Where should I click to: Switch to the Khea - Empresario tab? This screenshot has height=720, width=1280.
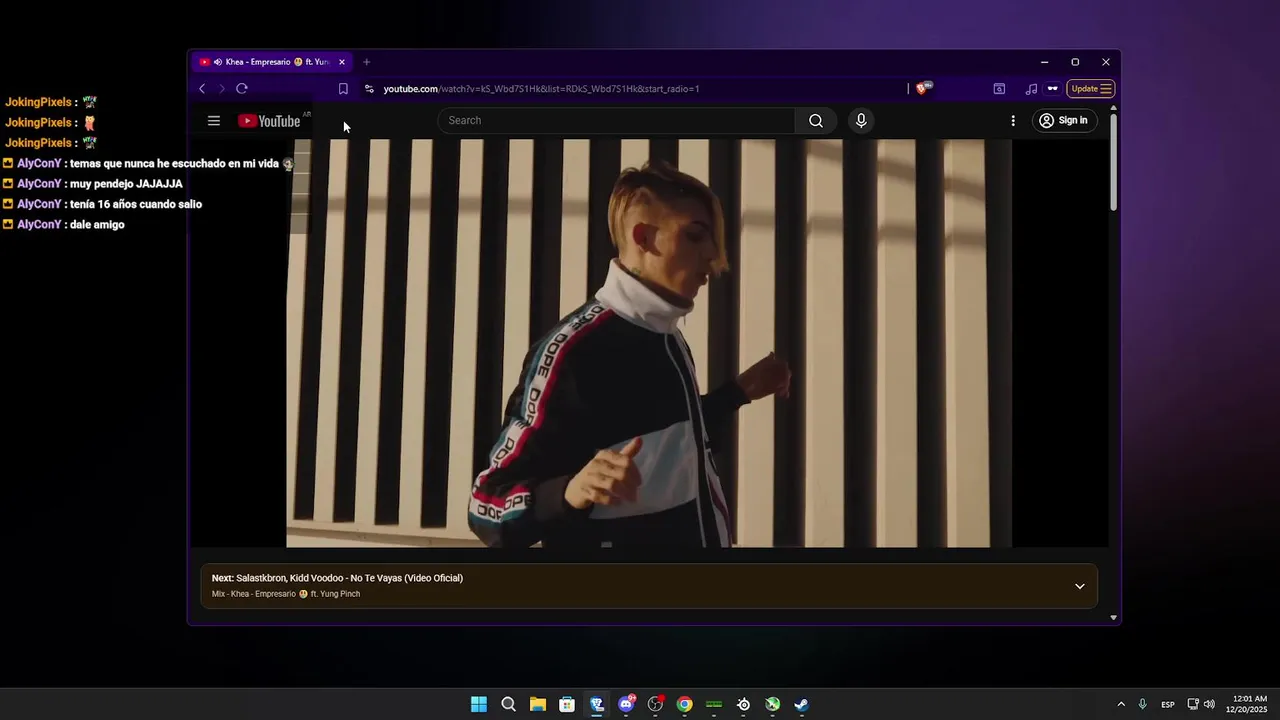tap(270, 62)
